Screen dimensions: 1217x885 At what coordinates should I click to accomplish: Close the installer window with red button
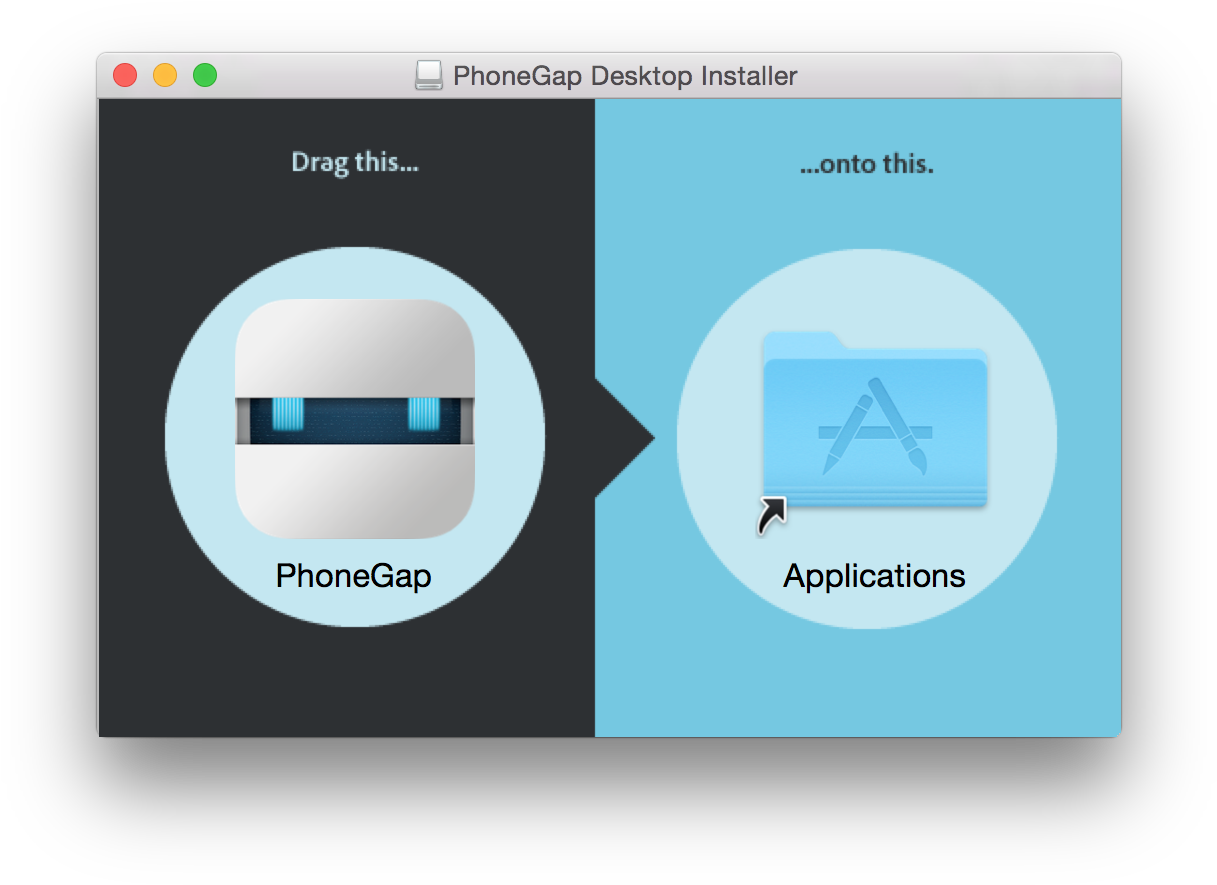point(125,75)
